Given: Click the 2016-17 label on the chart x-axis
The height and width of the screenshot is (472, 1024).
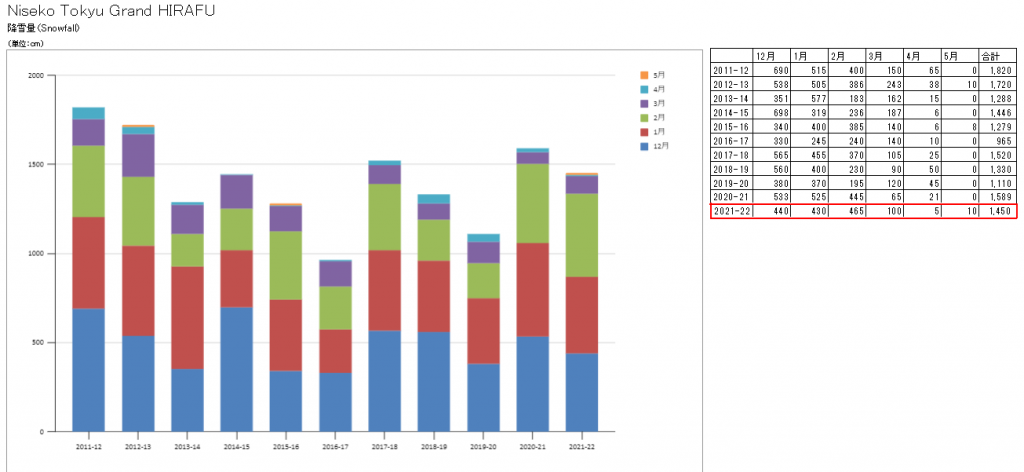Looking at the screenshot, I should coord(335,447).
